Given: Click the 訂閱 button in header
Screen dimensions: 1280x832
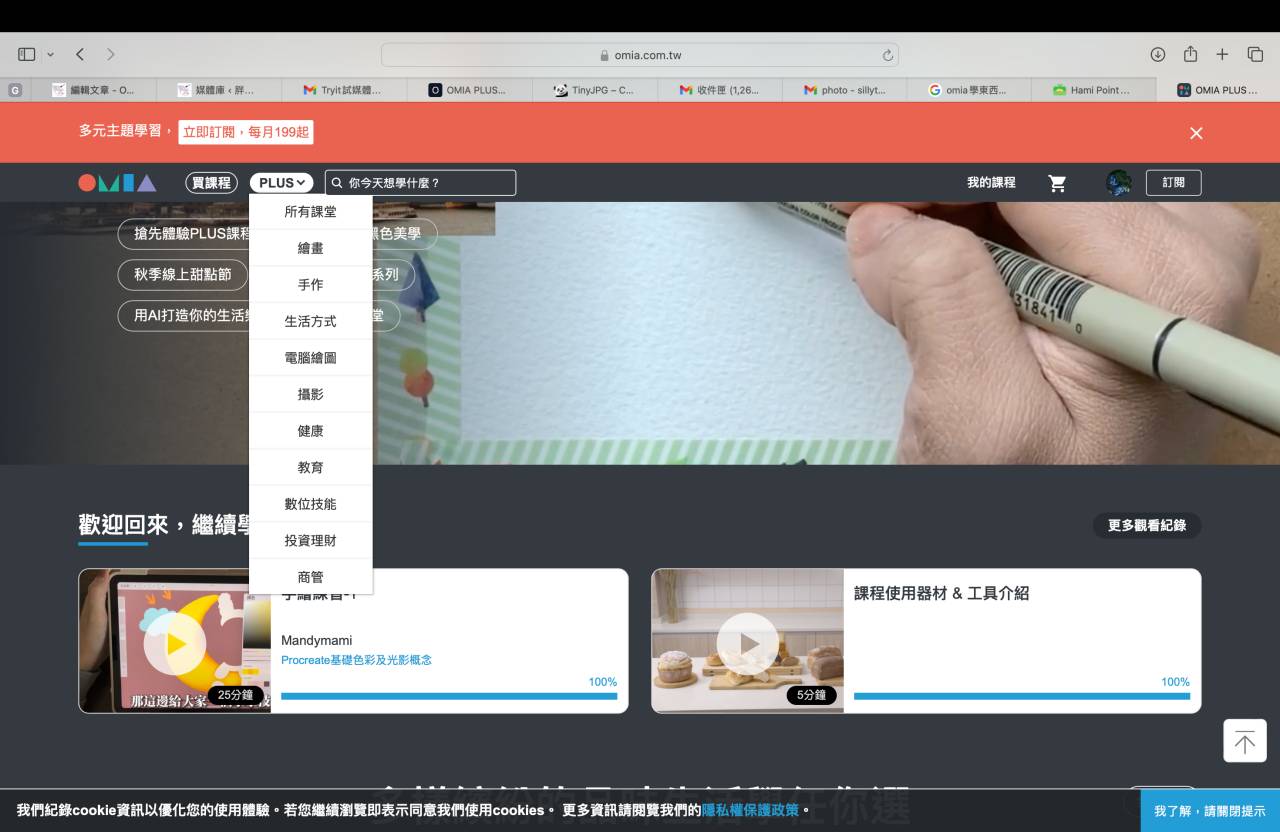Looking at the screenshot, I should (1173, 183).
